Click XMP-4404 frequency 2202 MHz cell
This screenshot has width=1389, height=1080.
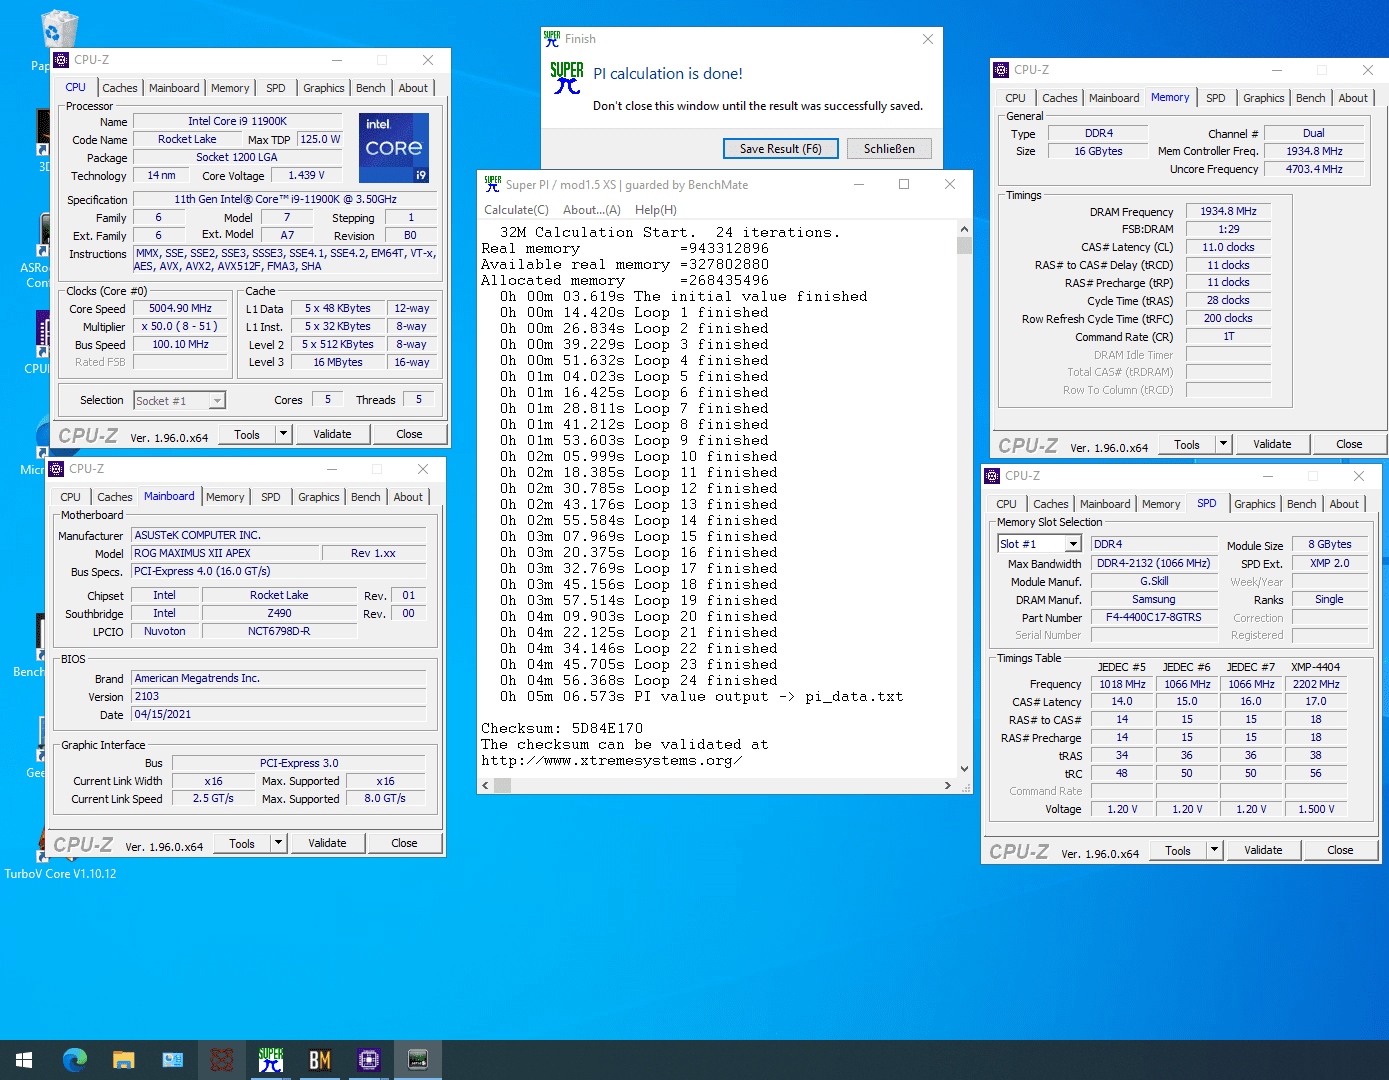pos(1316,684)
